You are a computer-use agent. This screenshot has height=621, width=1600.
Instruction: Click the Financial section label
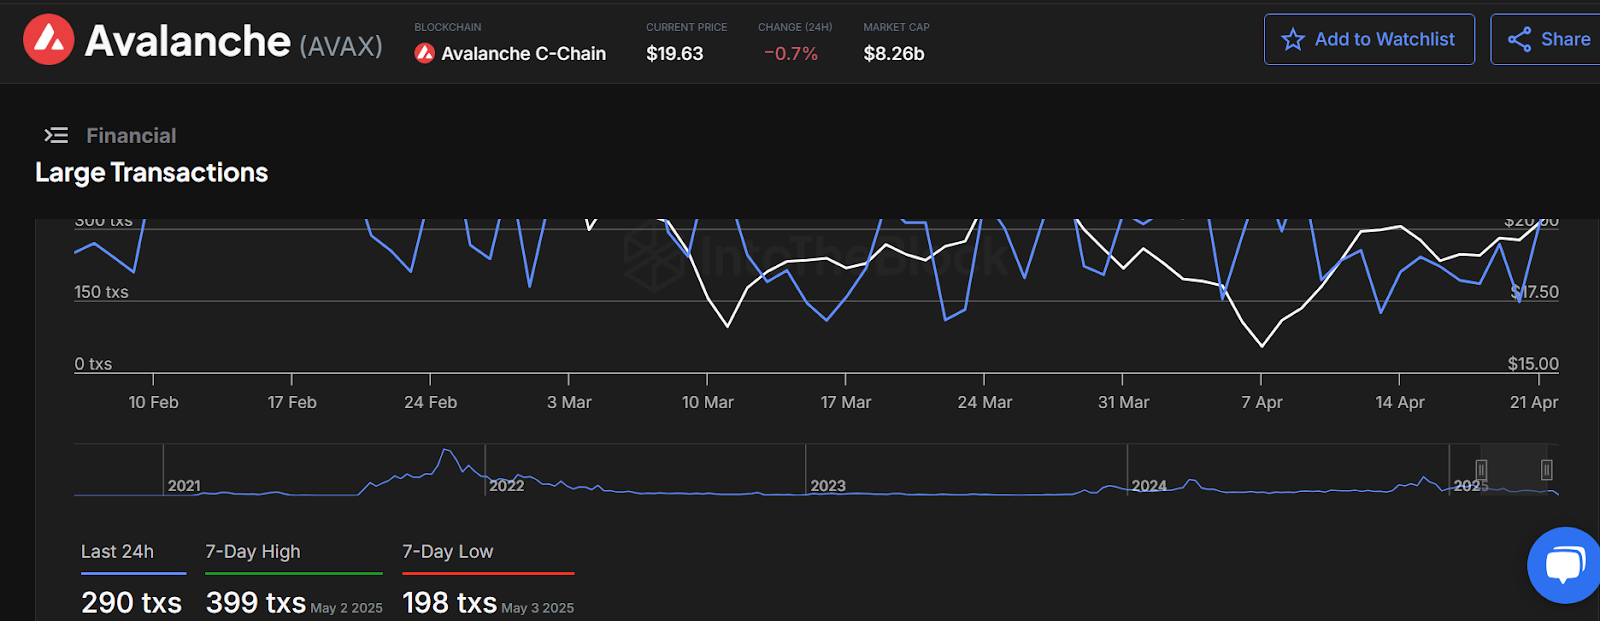pos(131,135)
